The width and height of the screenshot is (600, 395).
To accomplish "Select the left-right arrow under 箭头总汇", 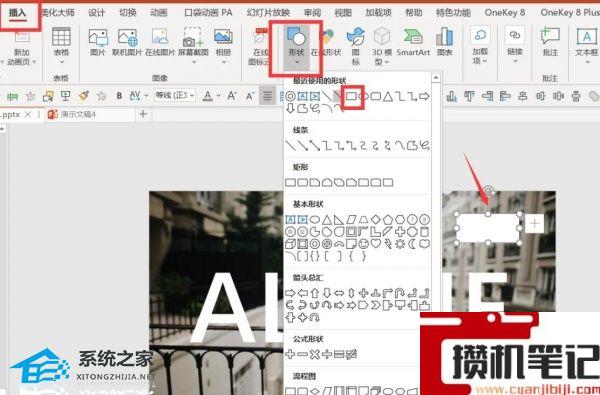I will coord(339,293).
